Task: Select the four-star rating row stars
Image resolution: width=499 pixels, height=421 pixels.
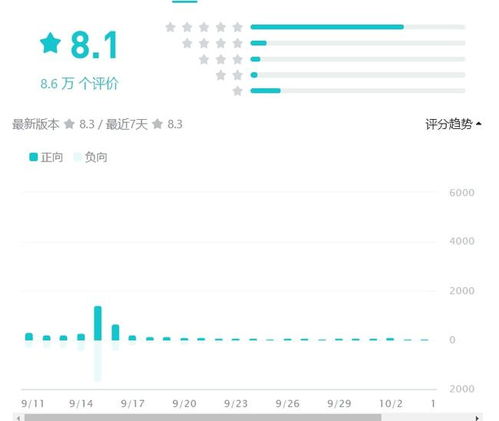Action: pyautogui.click(x=212, y=43)
